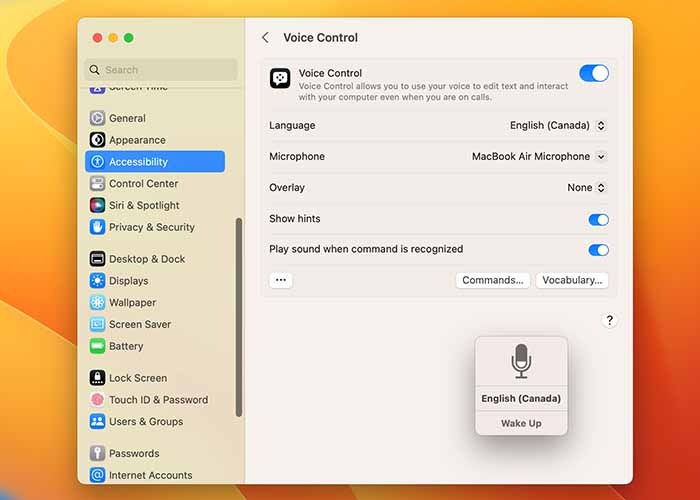The height and width of the screenshot is (500, 700).
Task: Click the Privacy & Security hand icon
Action: pos(97,227)
